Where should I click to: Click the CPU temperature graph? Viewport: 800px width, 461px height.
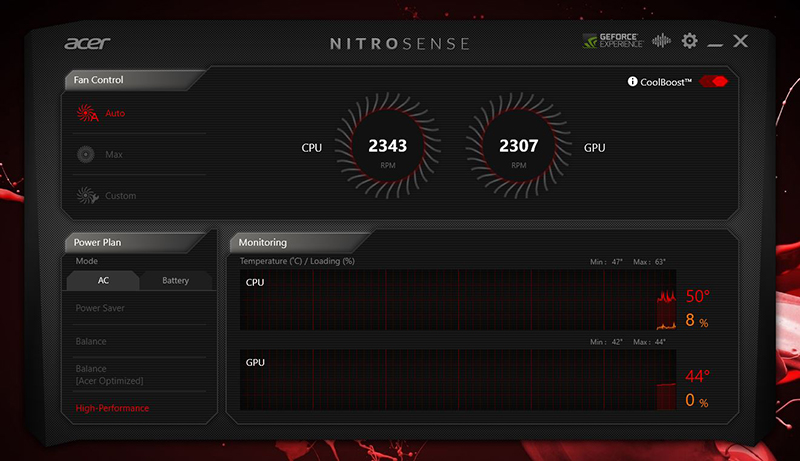[x=458, y=300]
